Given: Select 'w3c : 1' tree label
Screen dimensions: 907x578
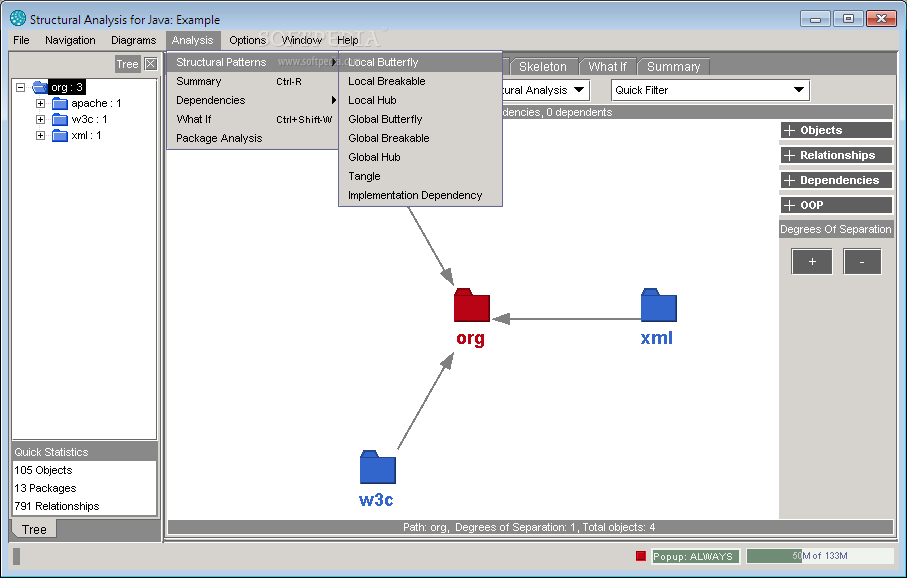Looking at the screenshot, I should (x=89, y=120).
